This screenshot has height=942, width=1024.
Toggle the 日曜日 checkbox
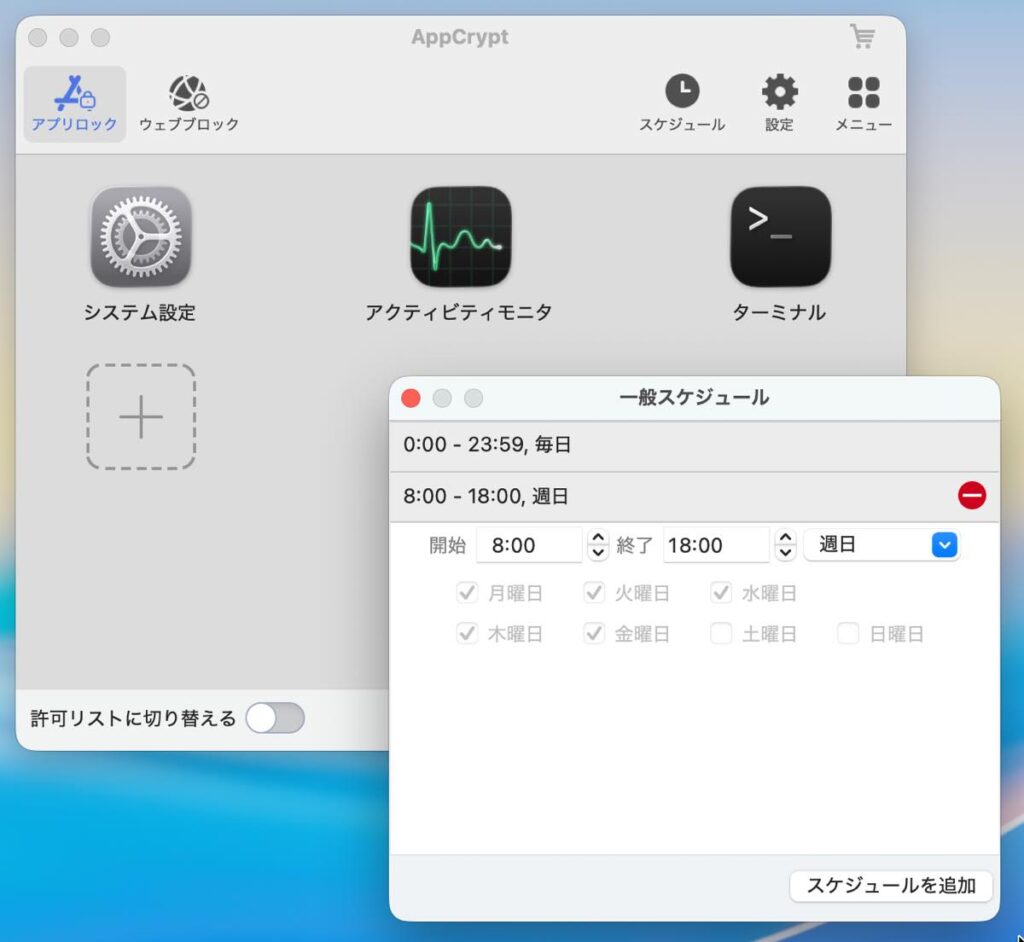tap(848, 634)
